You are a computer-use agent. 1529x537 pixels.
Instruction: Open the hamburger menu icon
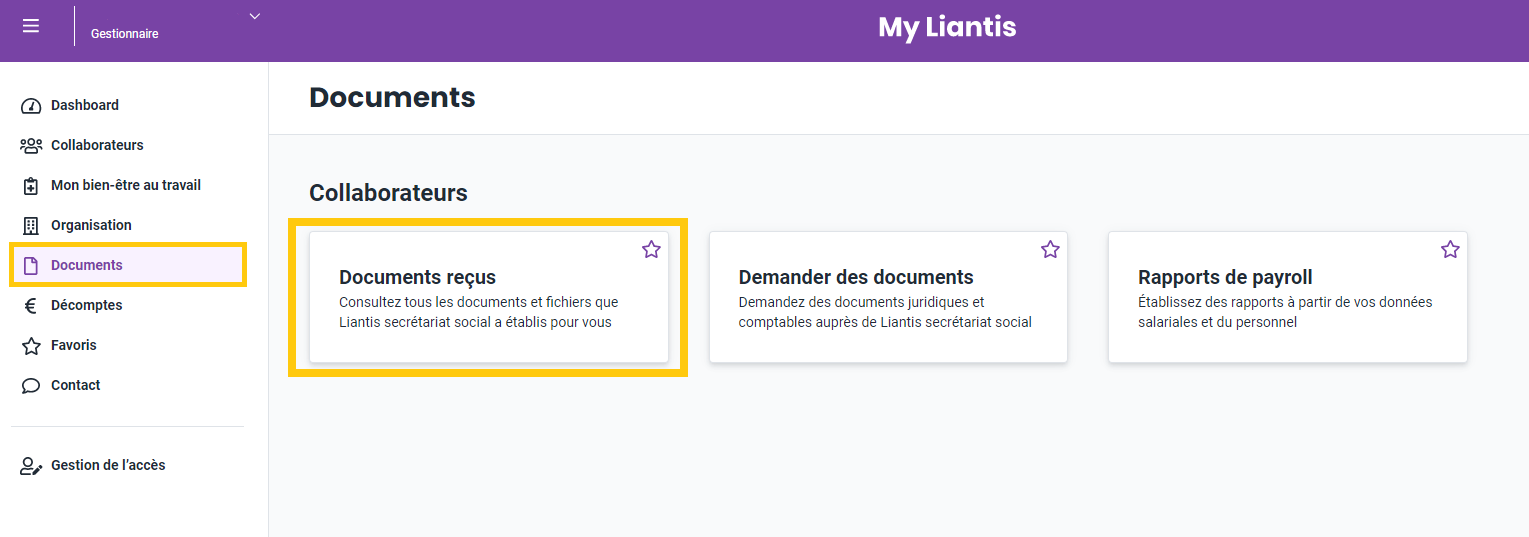[x=31, y=26]
